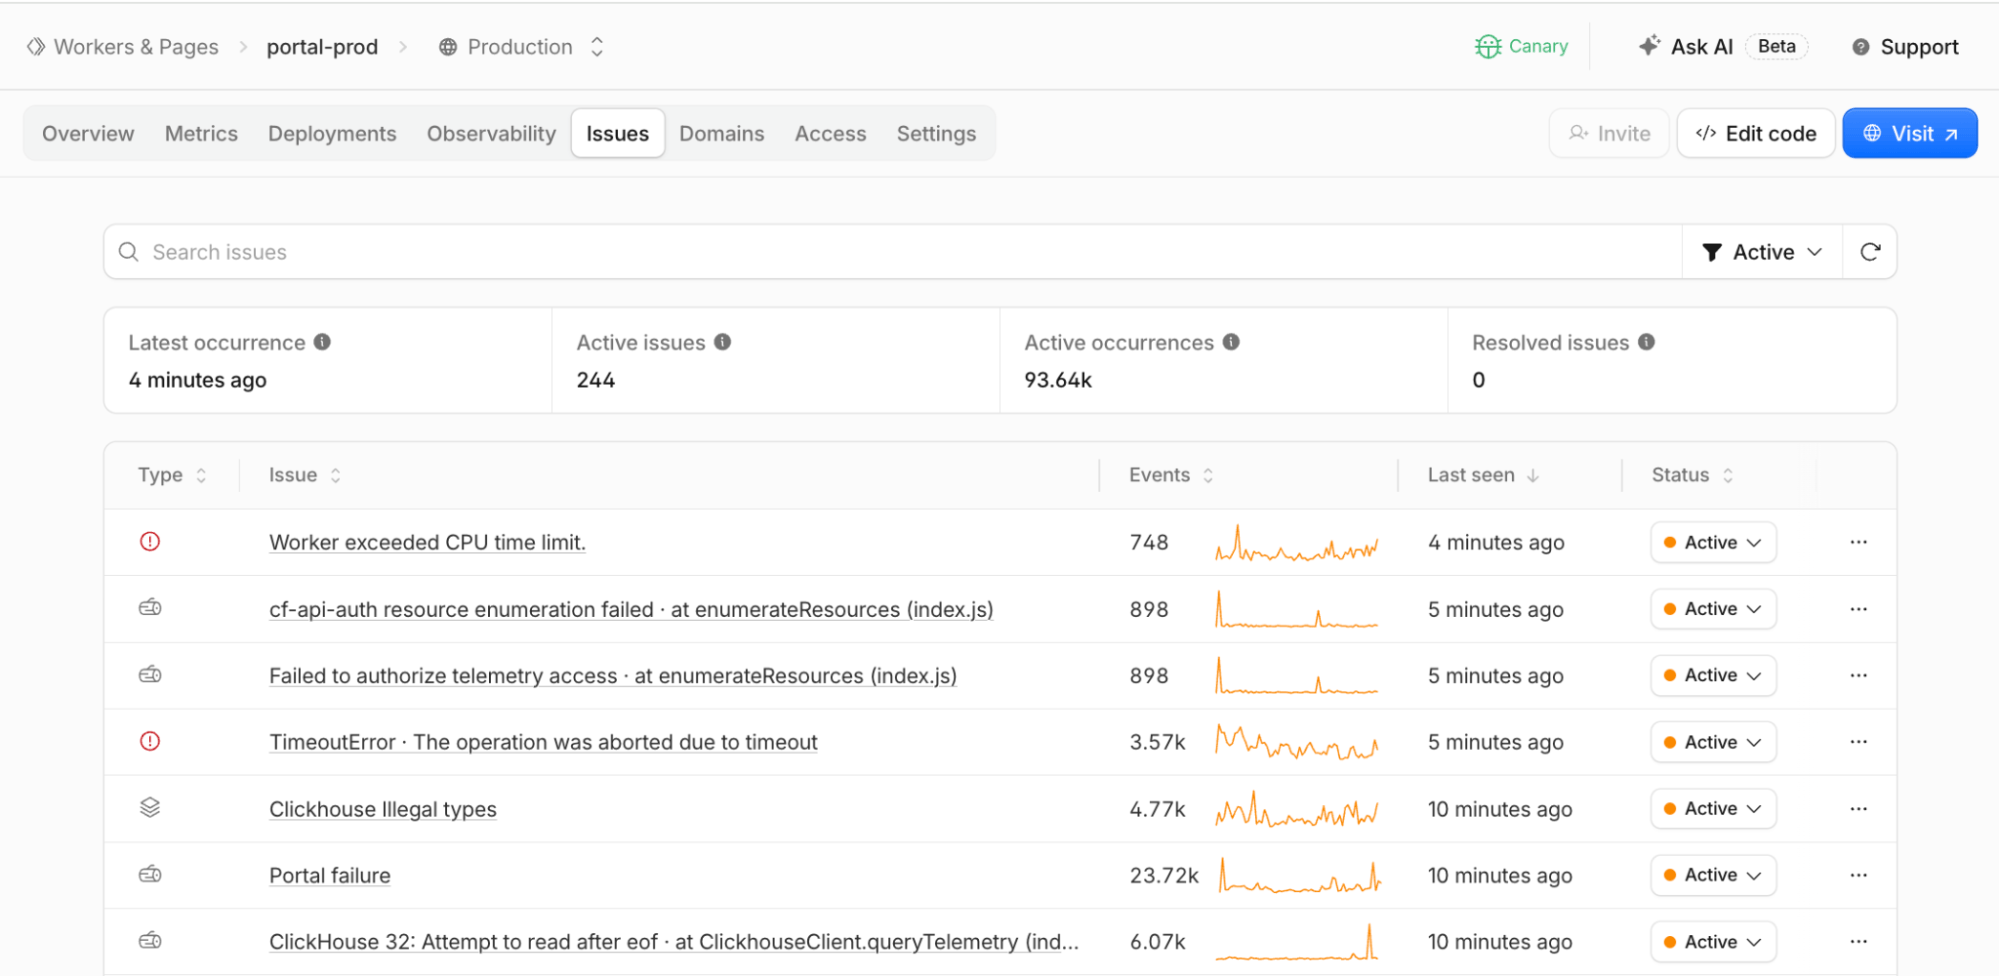Open more options for Worker exceeded CPU row
This screenshot has height=977, width=1999.
[1859, 542]
